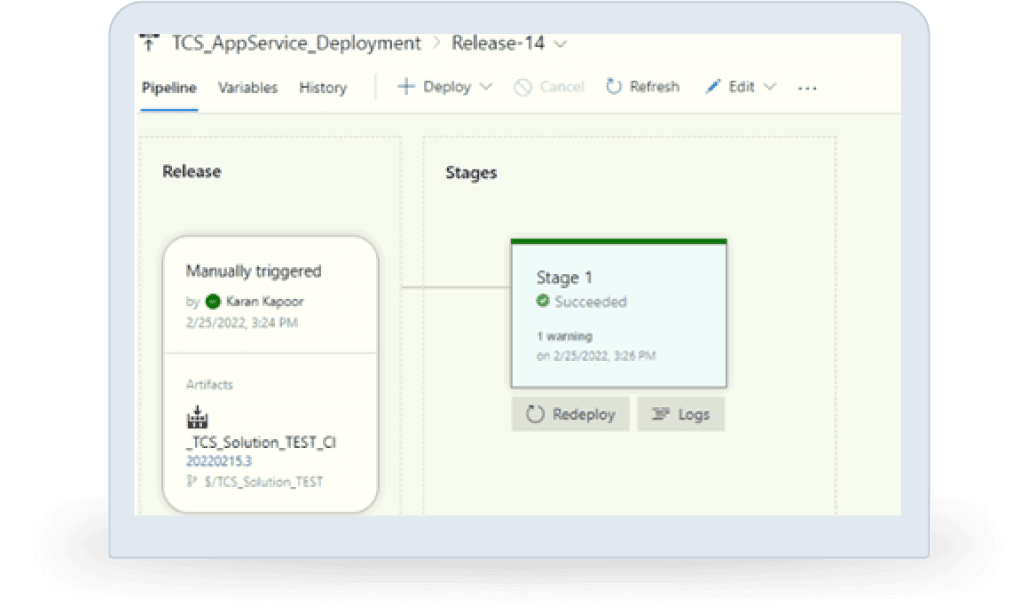Click the release pipeline icon beside TCS_AppService_Deployment
Screen dimensions: 1036x614
(x=150, y=43)
